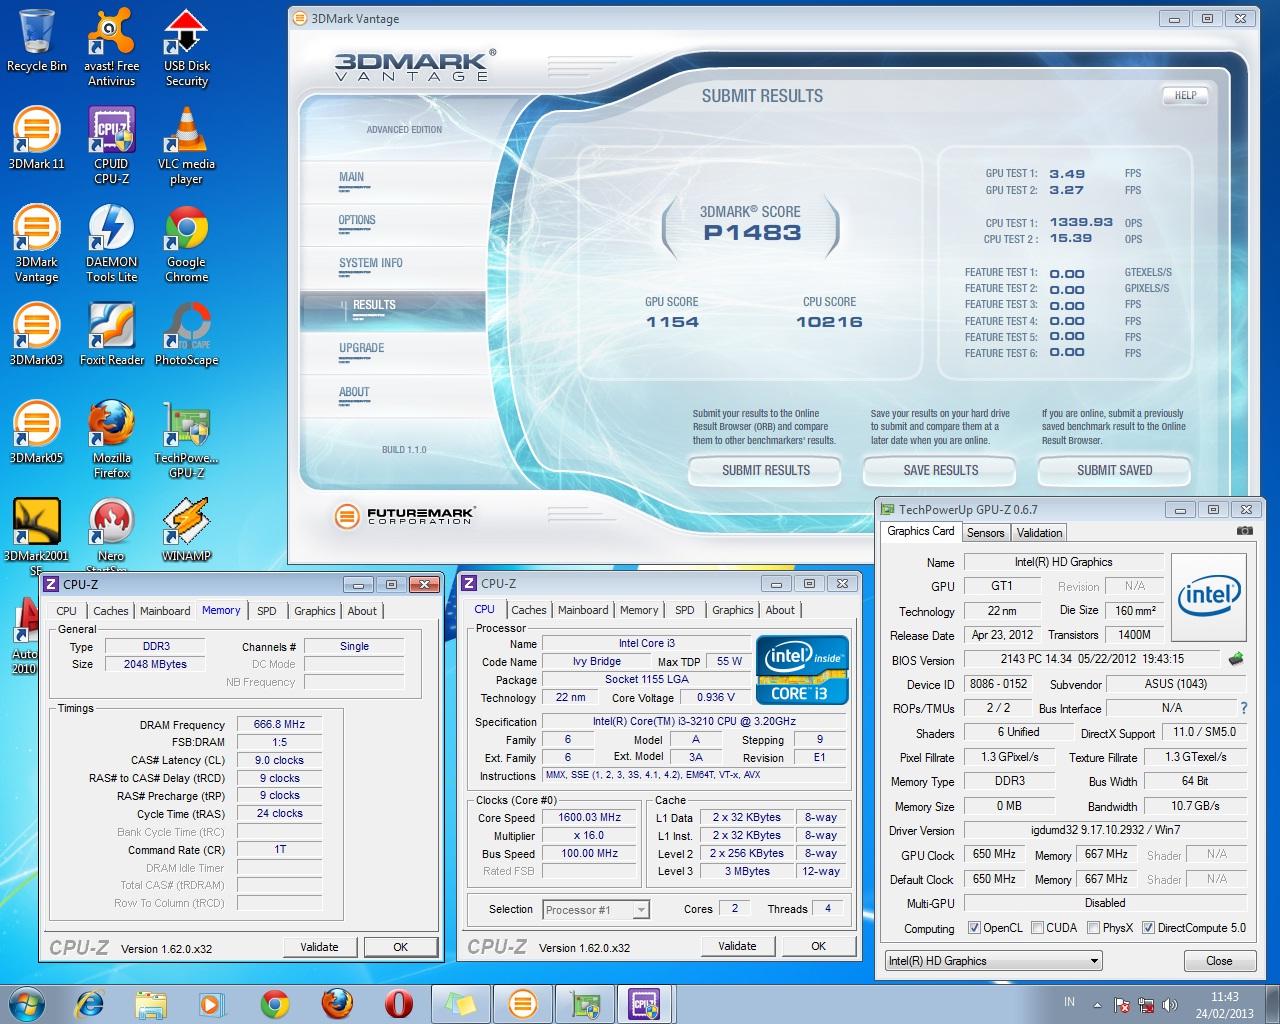This screenshot has width=1280, height=1024.
Task: Switch to Sensors tab in GPU-Z
Action: pyautogui.click(x=985, y=533)
